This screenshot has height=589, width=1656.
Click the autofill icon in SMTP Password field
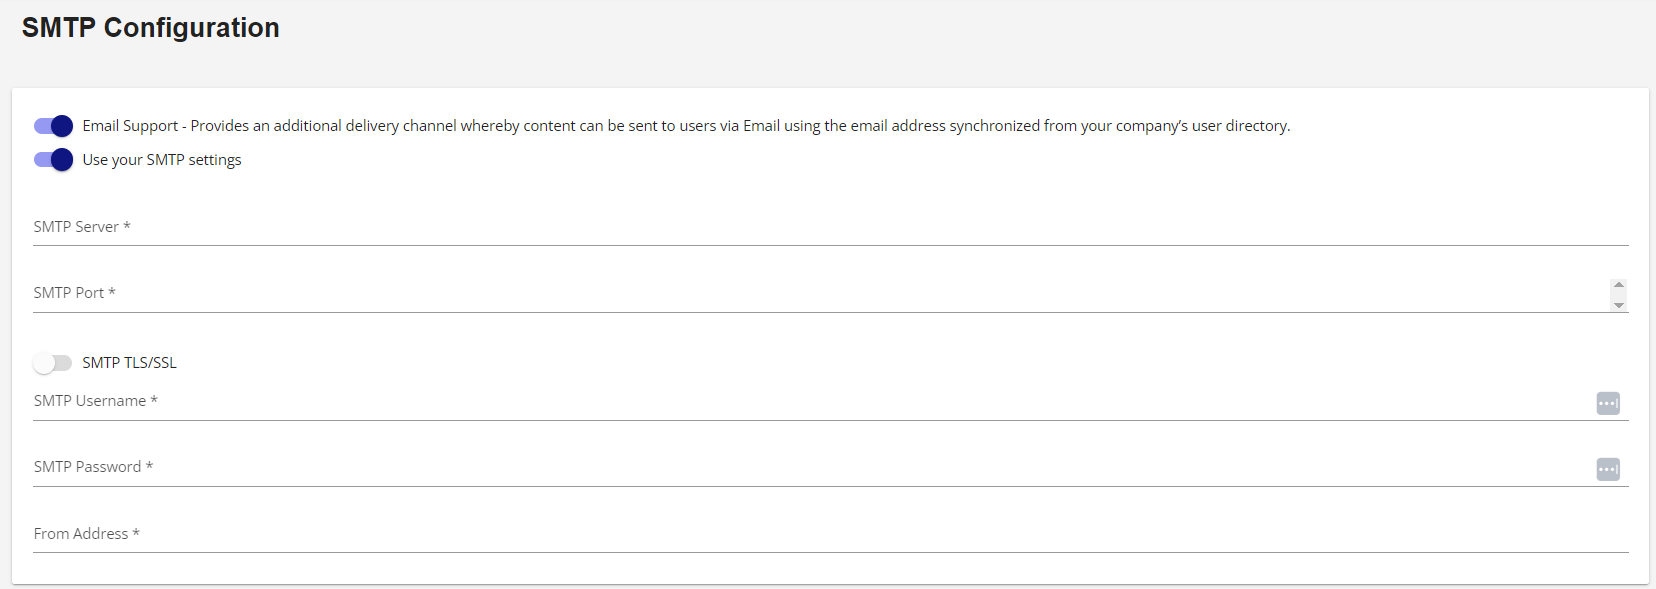click(1608, 469)
